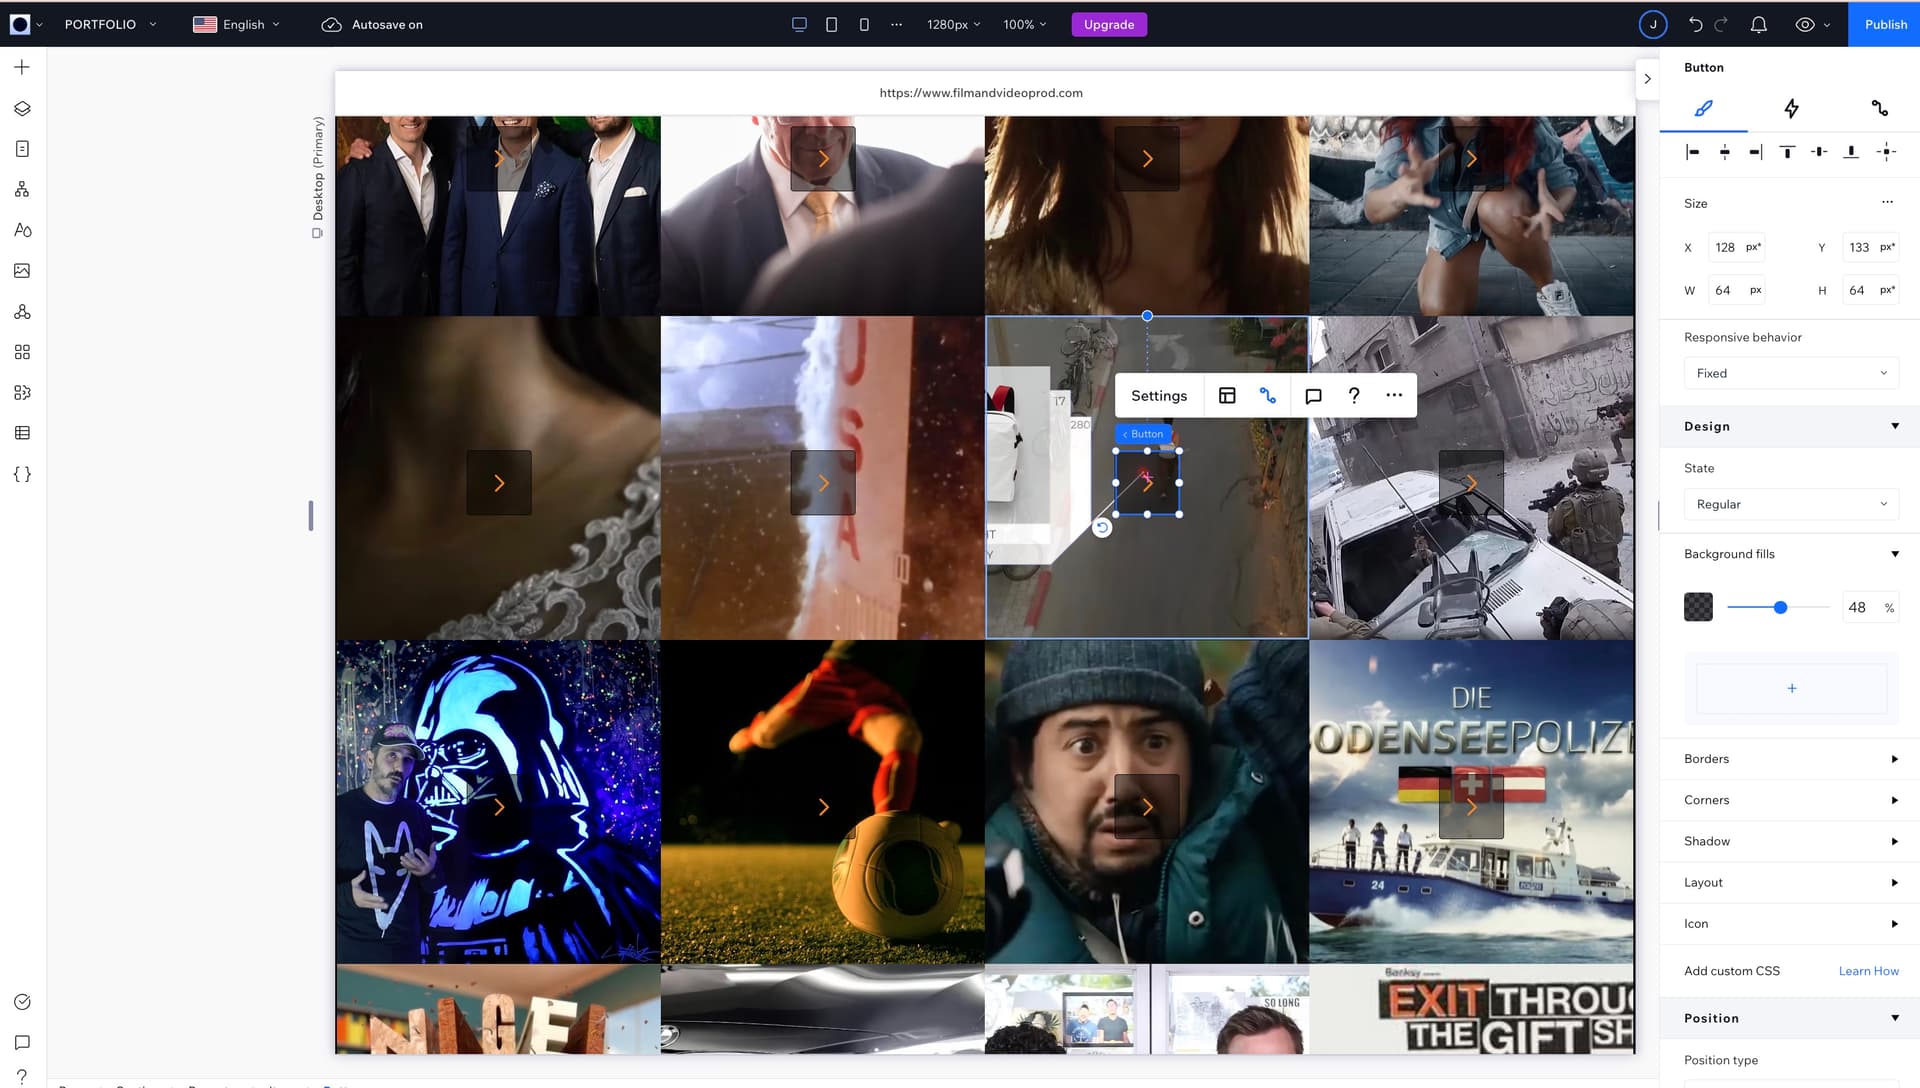Click help icon in floating toolbar
The image size is (1920, 1088).
pyautogui.click(x=1354, y=396)
